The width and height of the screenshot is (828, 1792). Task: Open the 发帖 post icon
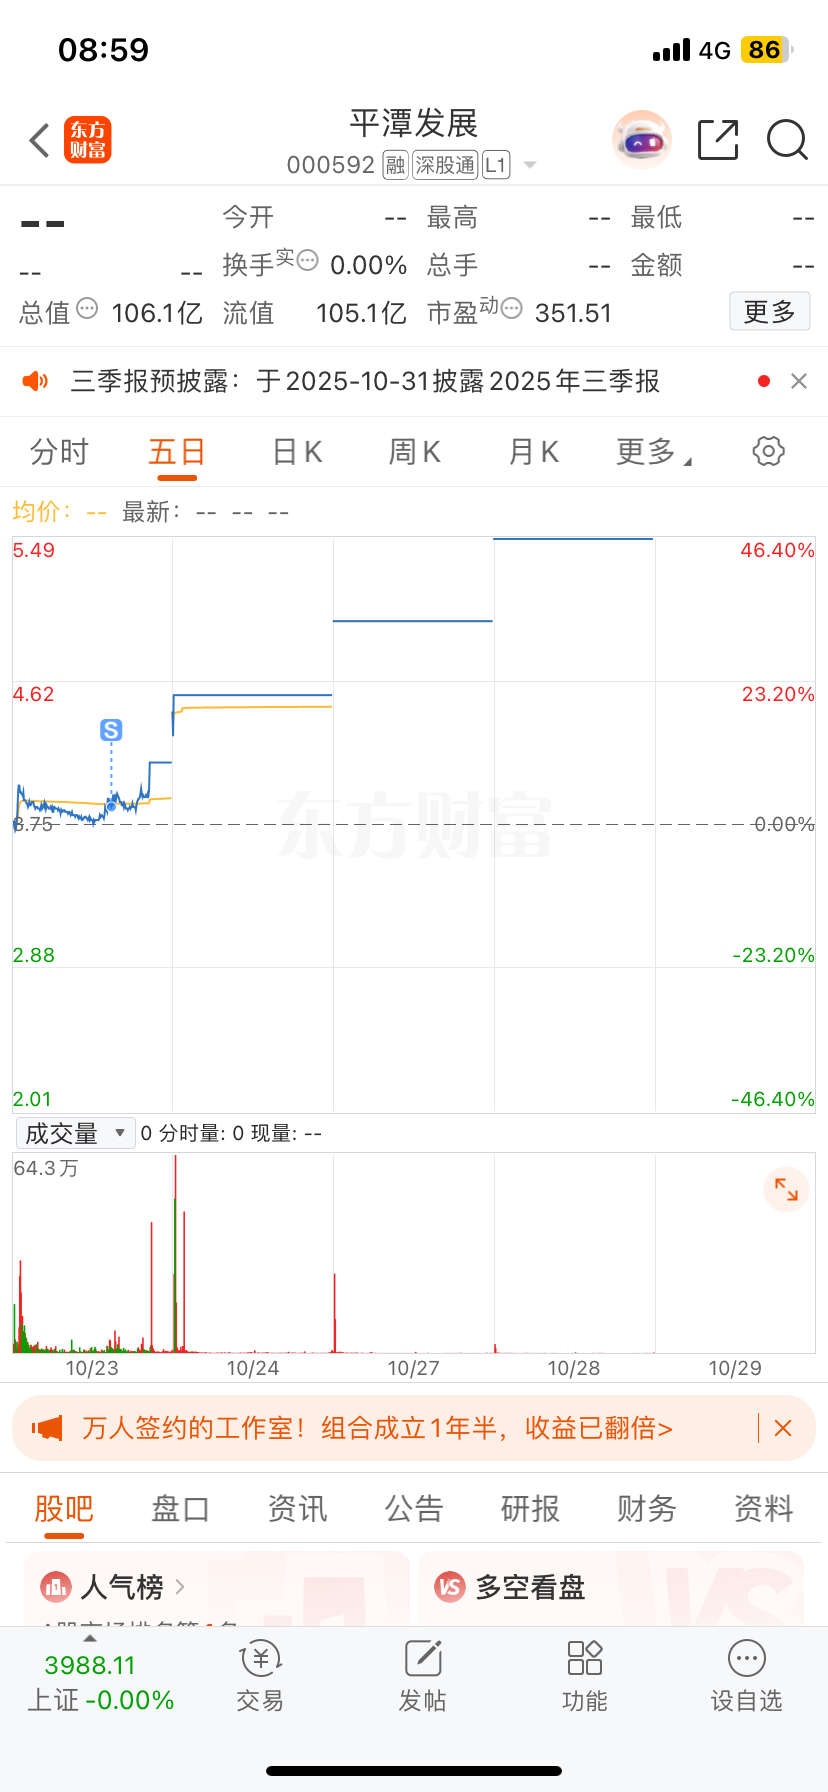click(423, 1676)
